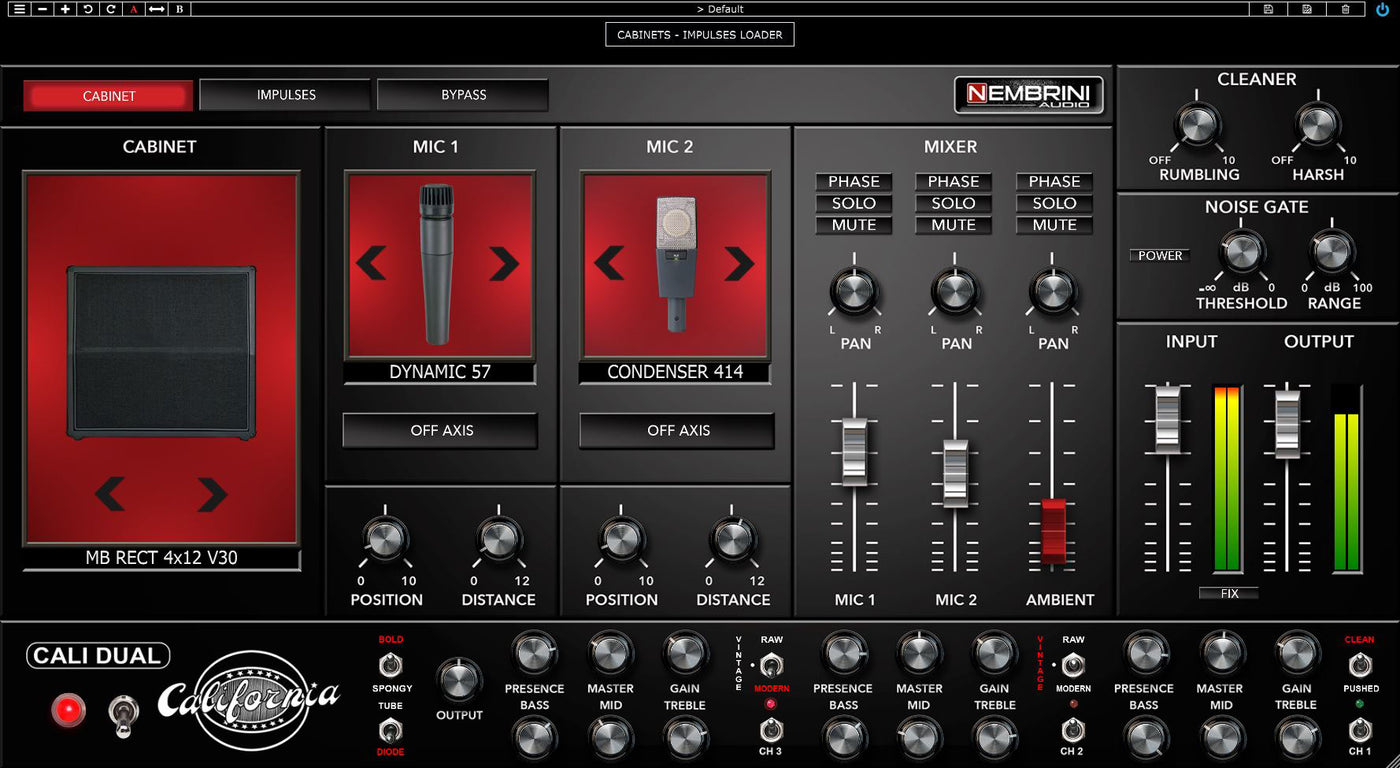The width and height of the screenshot is (1400, 768).
Task: Mute the MIC 1 mixer channel
Action: 854,226
